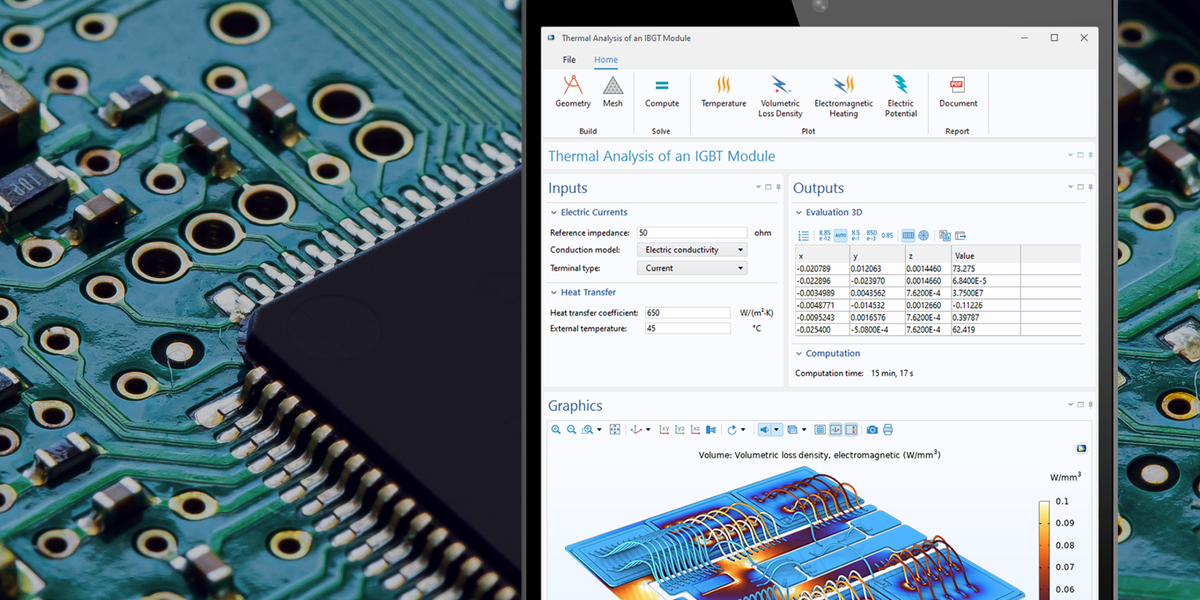The height and width of the screenshot is (600, 1200).
Task: Toggle automatic notation in Evaluation 3D toolbar
Action: coord(840,236)
